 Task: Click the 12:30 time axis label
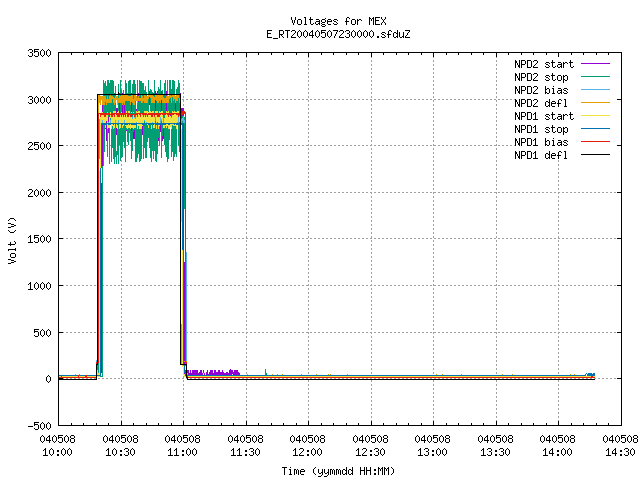(x=370, y=452)
